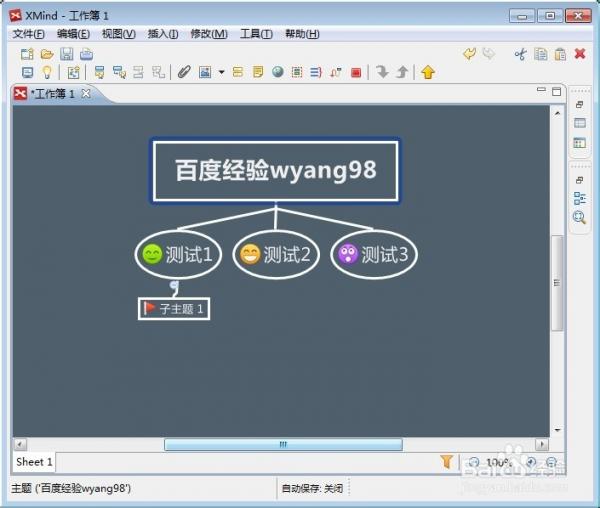Create a relationship using the relationship icon

336,72
